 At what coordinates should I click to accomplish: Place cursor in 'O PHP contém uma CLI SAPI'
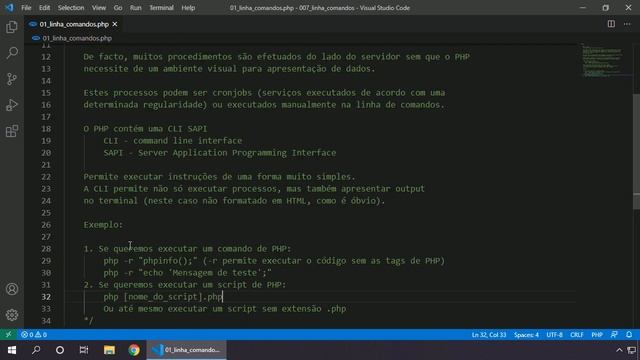tap(145, 129)
